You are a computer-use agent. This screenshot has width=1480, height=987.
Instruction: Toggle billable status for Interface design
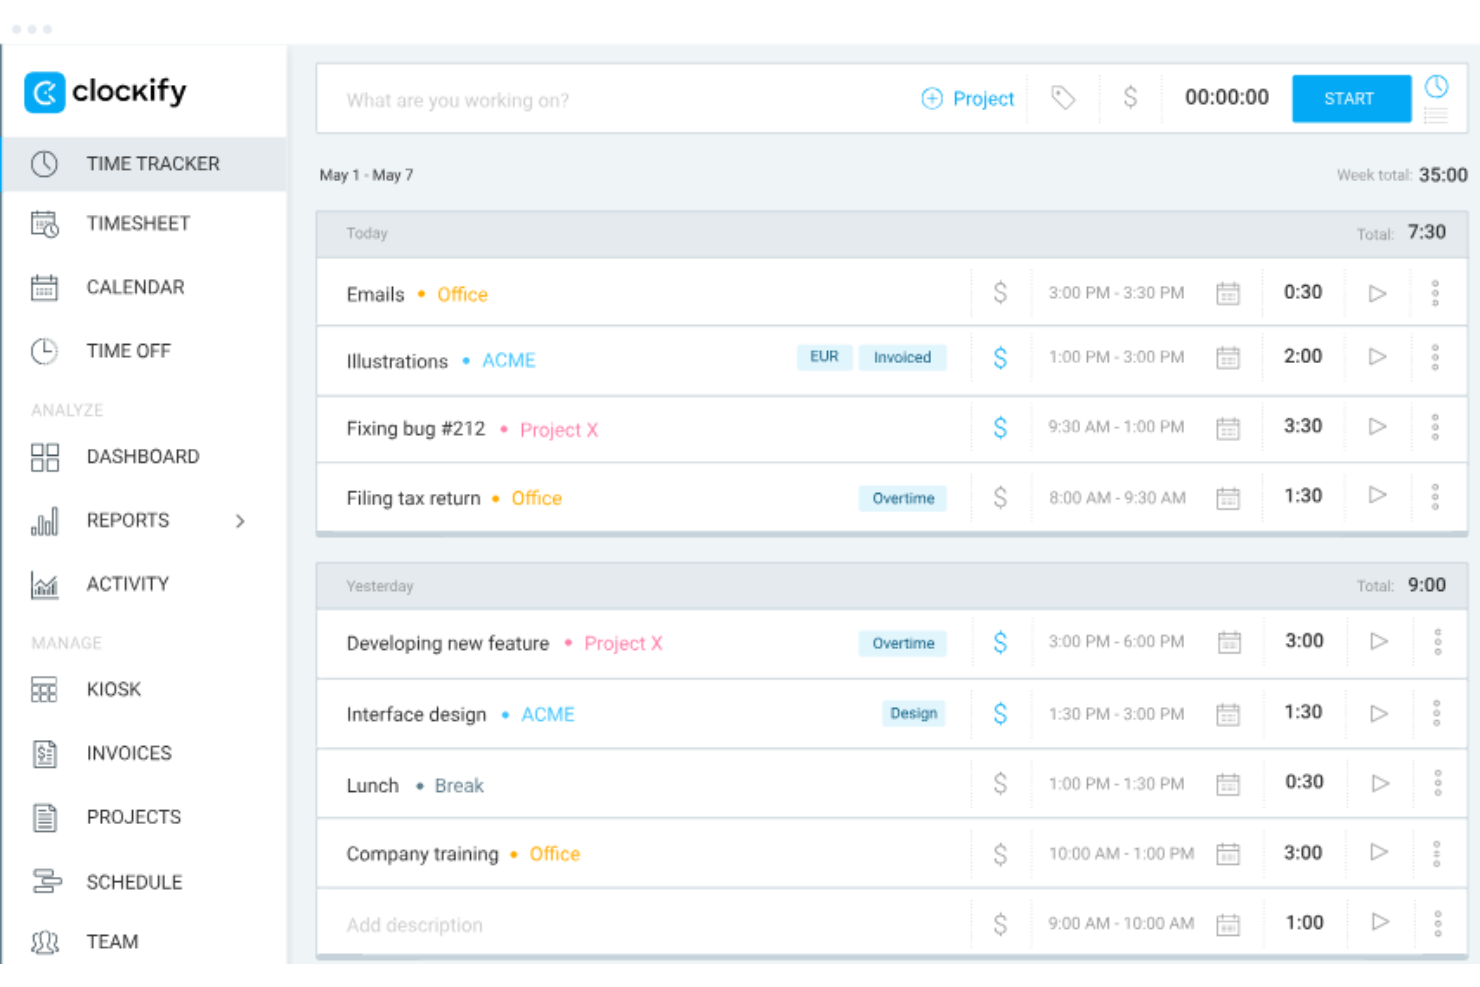[1000, 713]
